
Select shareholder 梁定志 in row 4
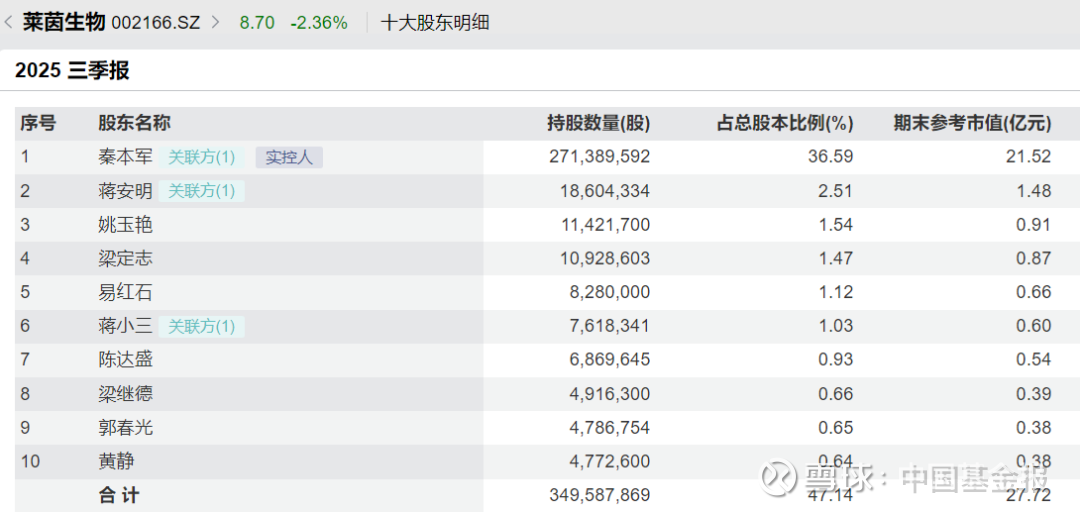(124, 259)
